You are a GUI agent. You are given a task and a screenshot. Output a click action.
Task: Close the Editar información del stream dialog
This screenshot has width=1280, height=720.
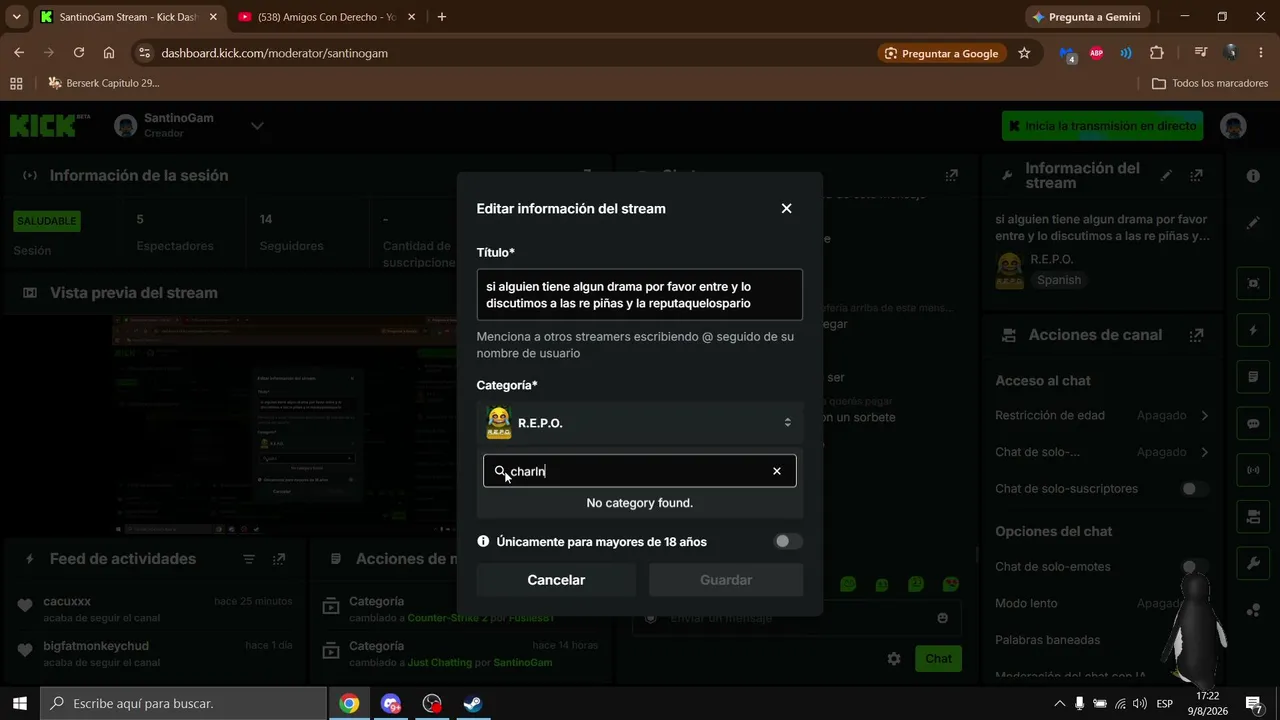click(786, 208)
